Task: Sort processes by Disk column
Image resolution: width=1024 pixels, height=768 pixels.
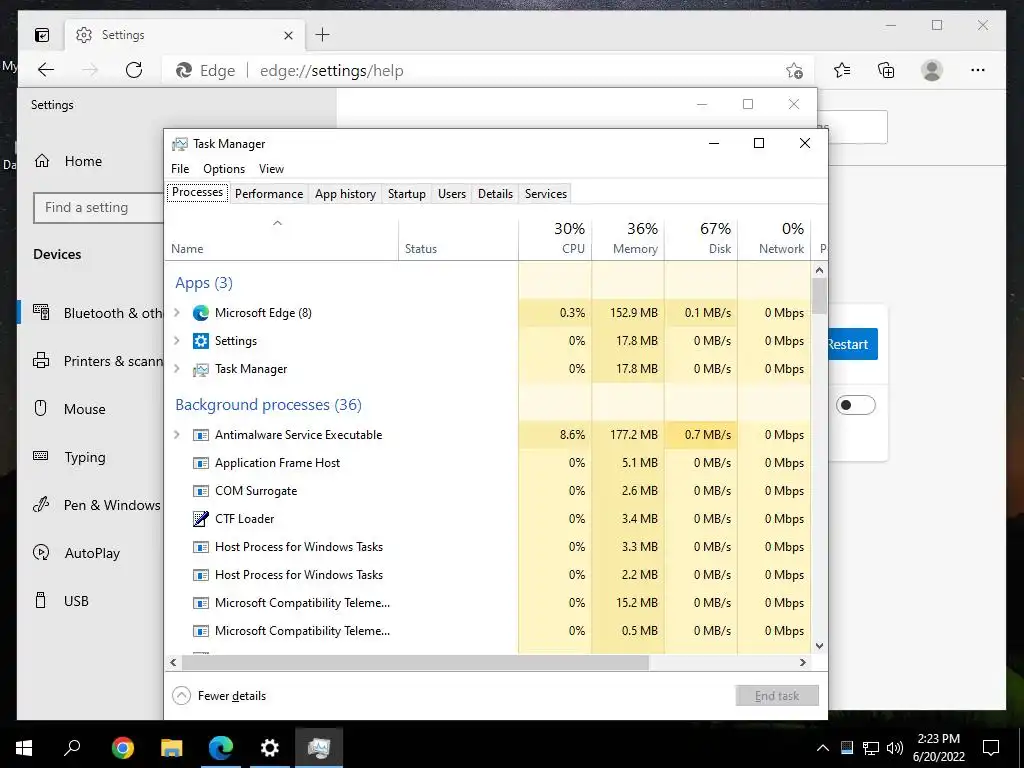Action: tap(701, 238)
